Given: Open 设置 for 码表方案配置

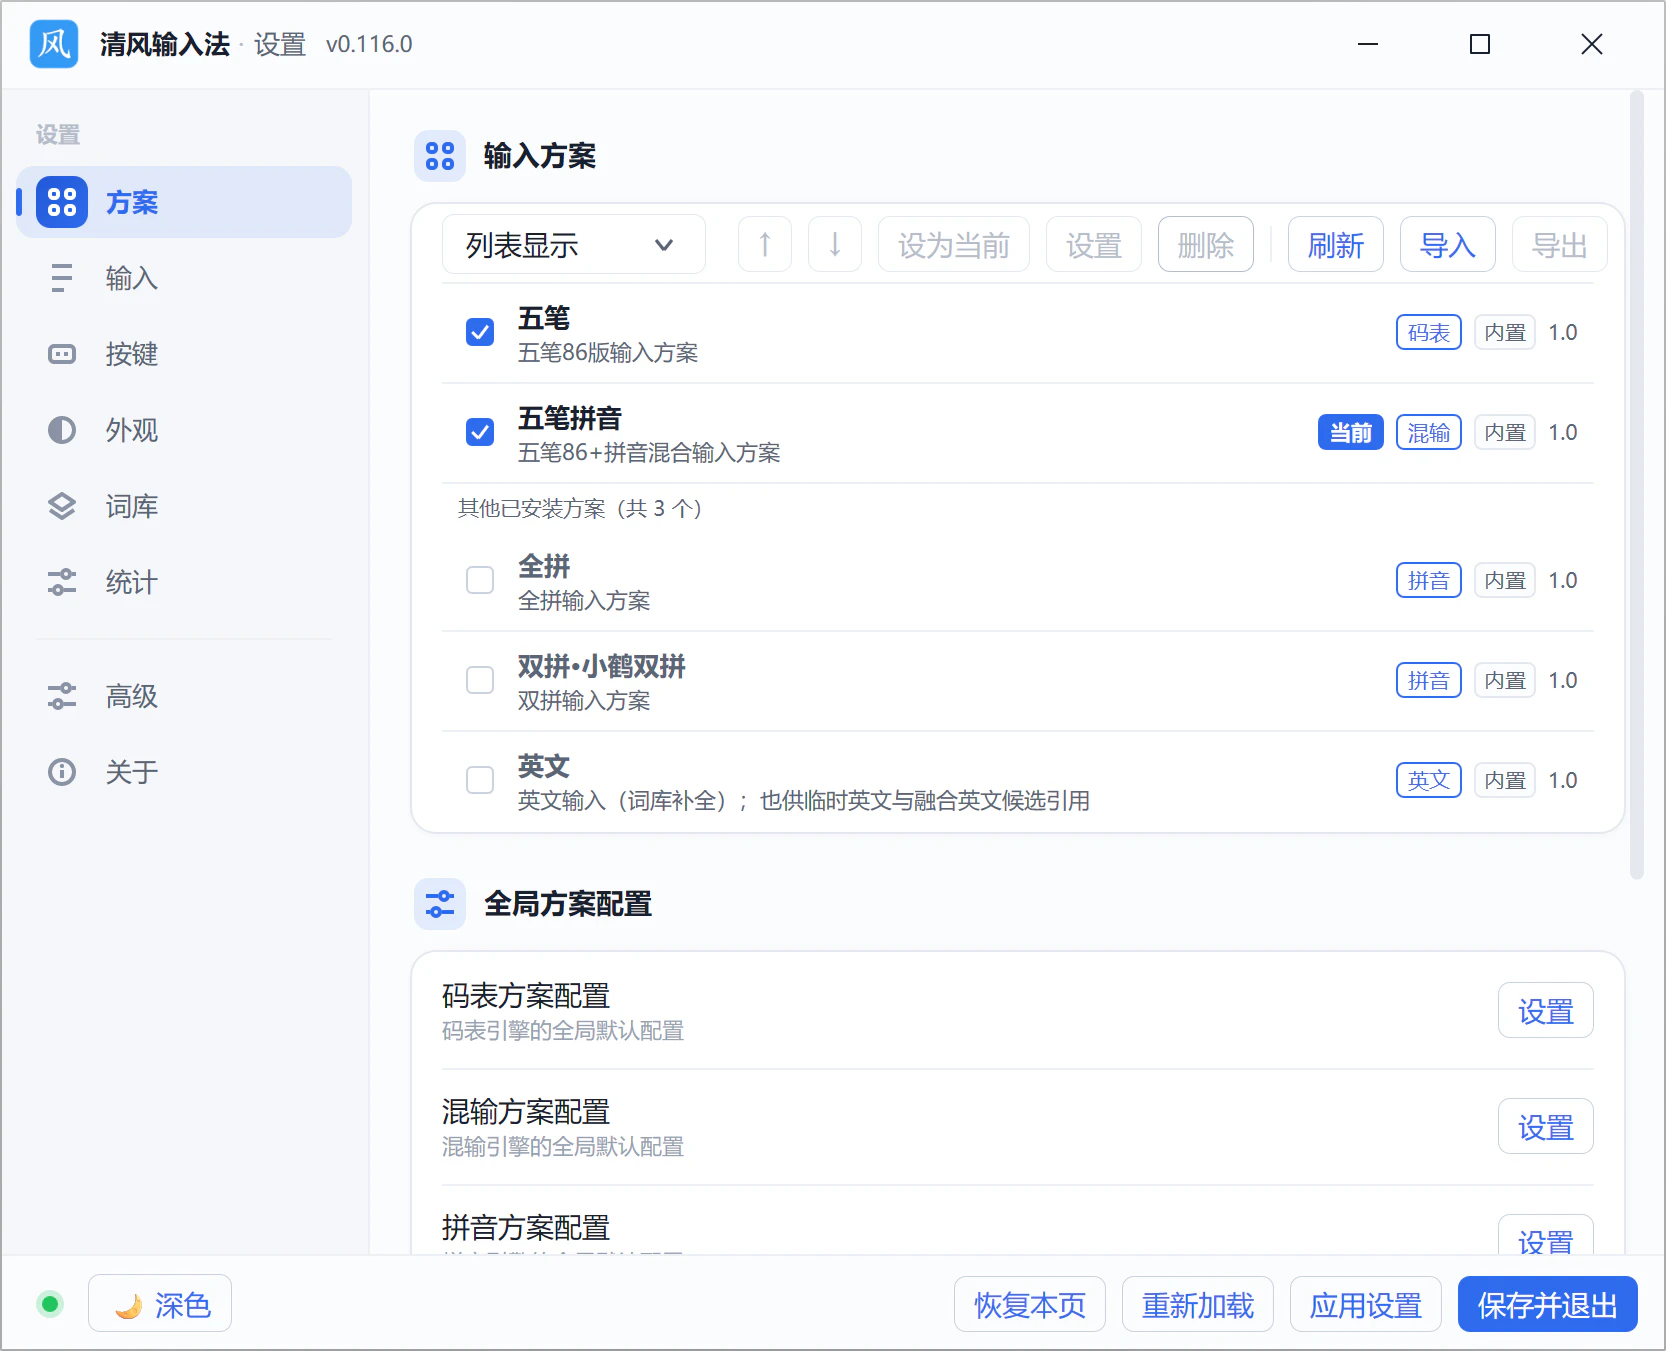Looking at the screenshot, I should coord(1546,1010).
